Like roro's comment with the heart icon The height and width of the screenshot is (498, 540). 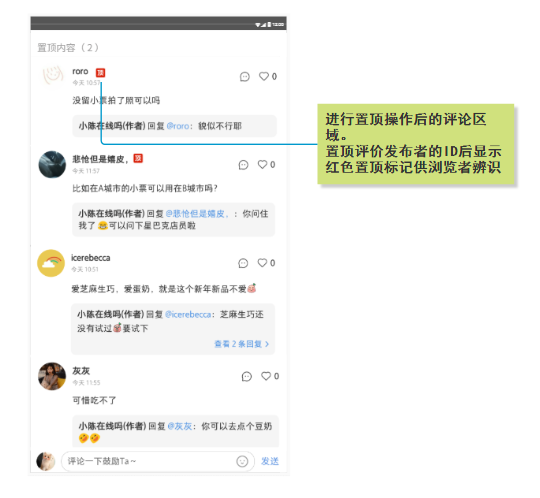click(x=264, y=76)
